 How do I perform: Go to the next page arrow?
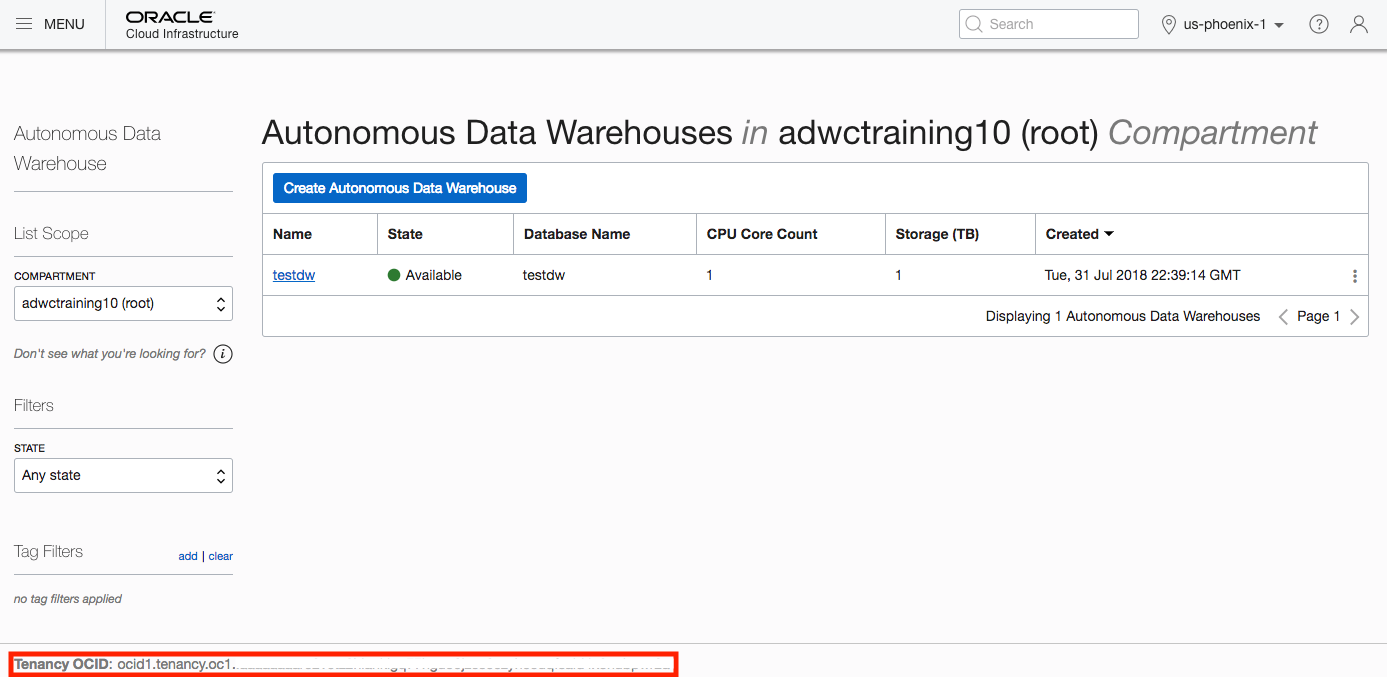tap(1354, 317)
